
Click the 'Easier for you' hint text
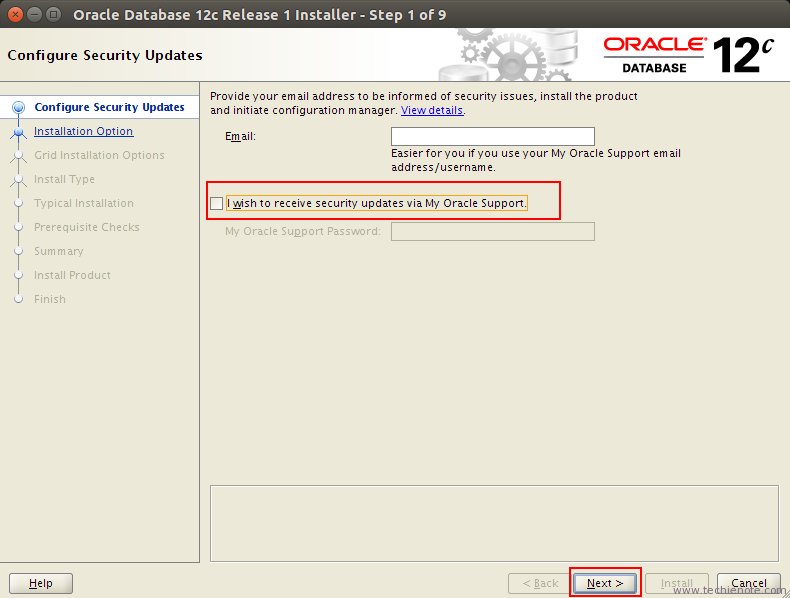point(536,160)
